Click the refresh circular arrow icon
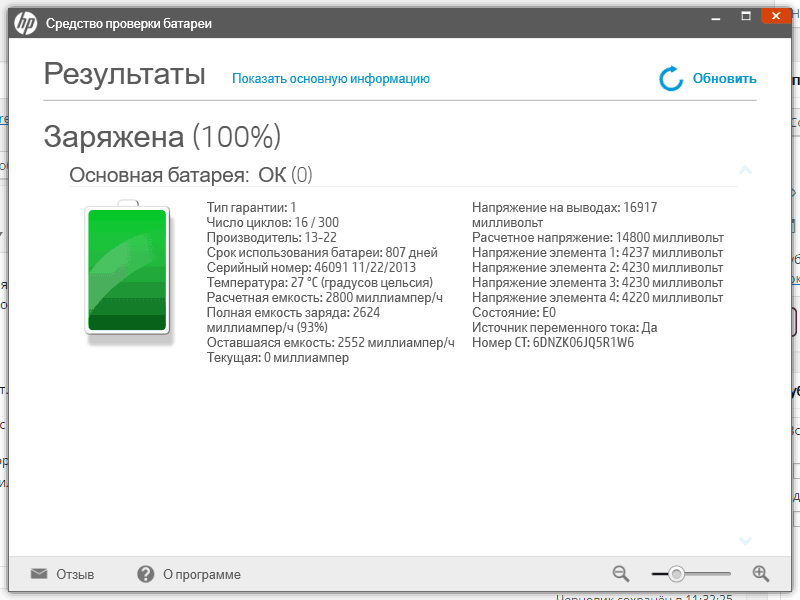The image size is (800, 600). 671,79
